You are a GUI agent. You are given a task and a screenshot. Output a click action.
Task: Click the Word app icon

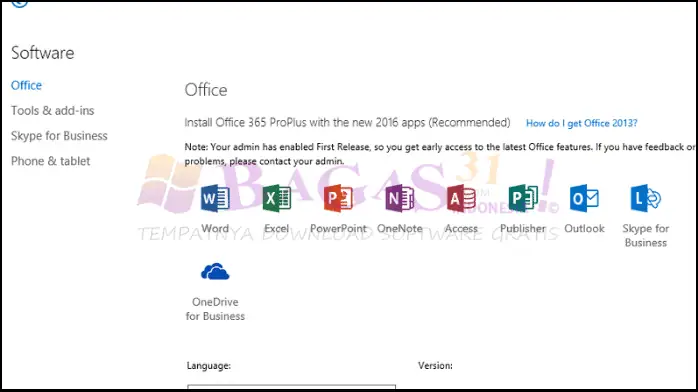215,198
